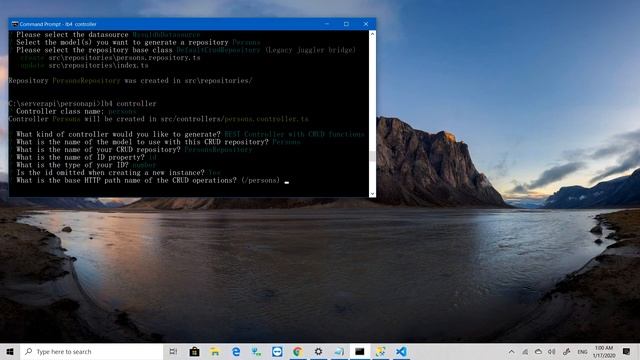Change ENG input language indicator
This screenshot has height=360, width=640.
(582, 351)
